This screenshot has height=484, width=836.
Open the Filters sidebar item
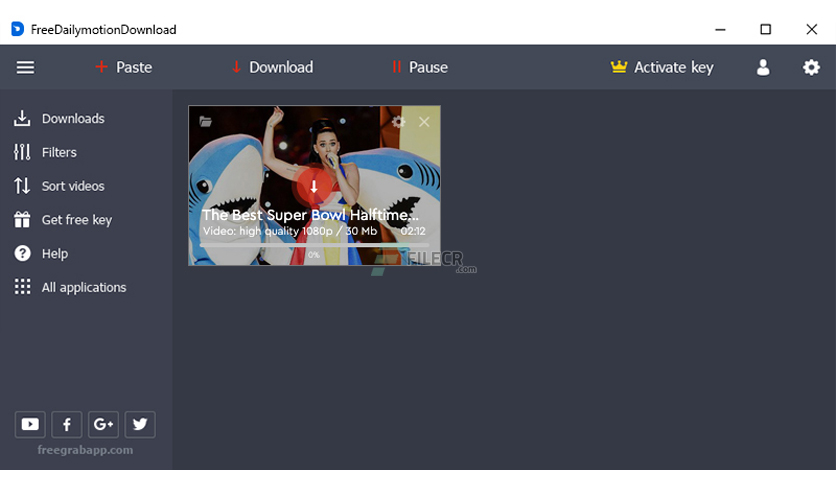[x=45, y=152]
